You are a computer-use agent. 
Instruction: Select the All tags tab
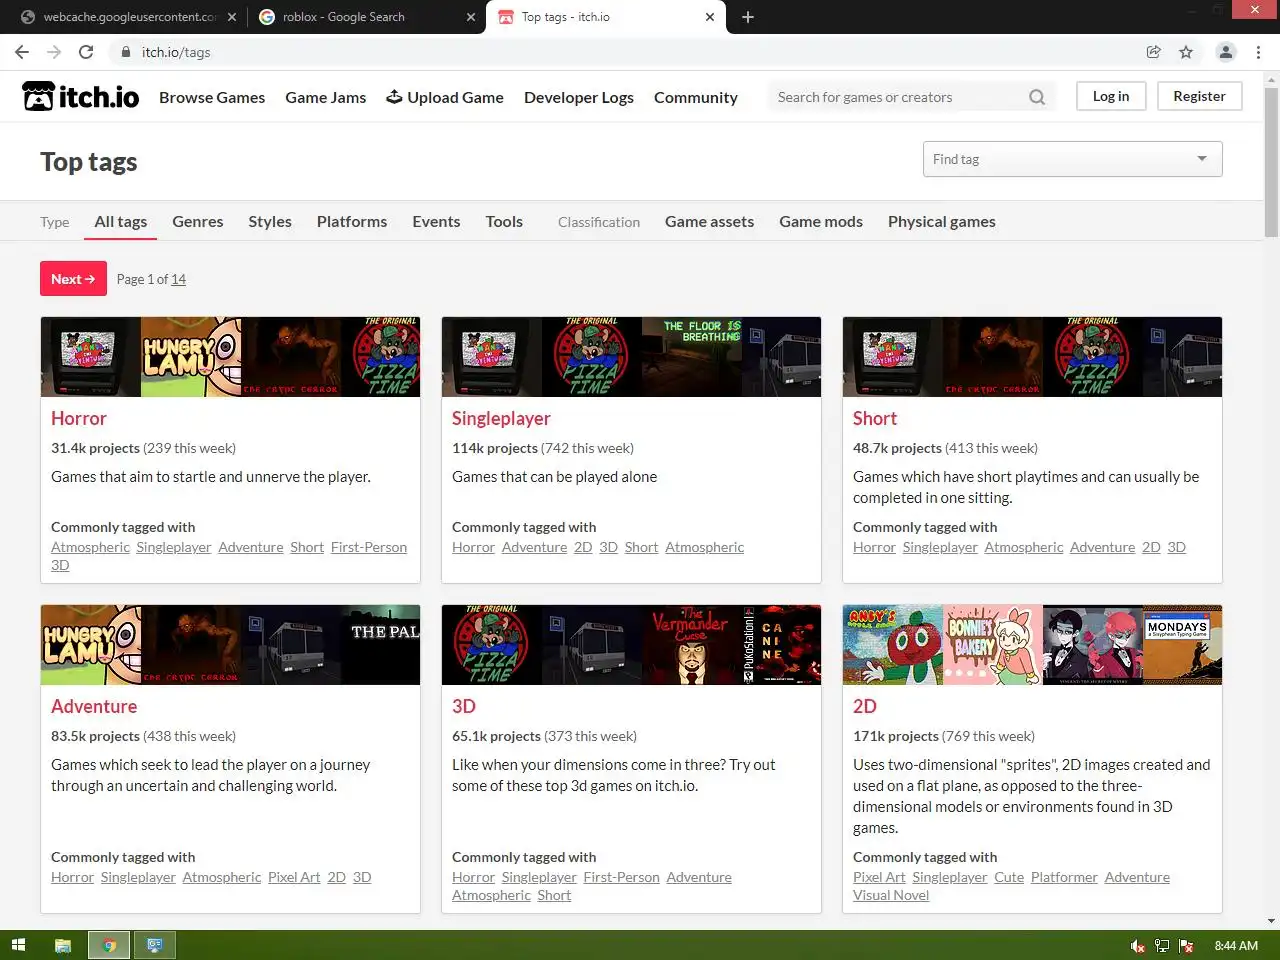[121, 222]
